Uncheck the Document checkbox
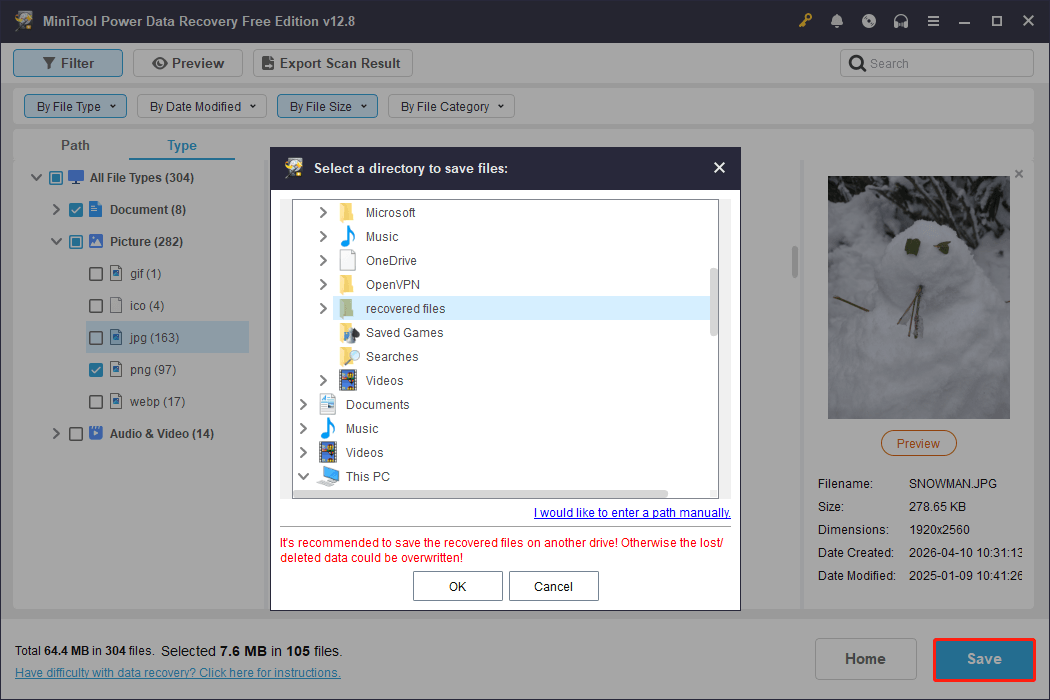This screenshot has width=1050, height=700. tap(76, 209)
